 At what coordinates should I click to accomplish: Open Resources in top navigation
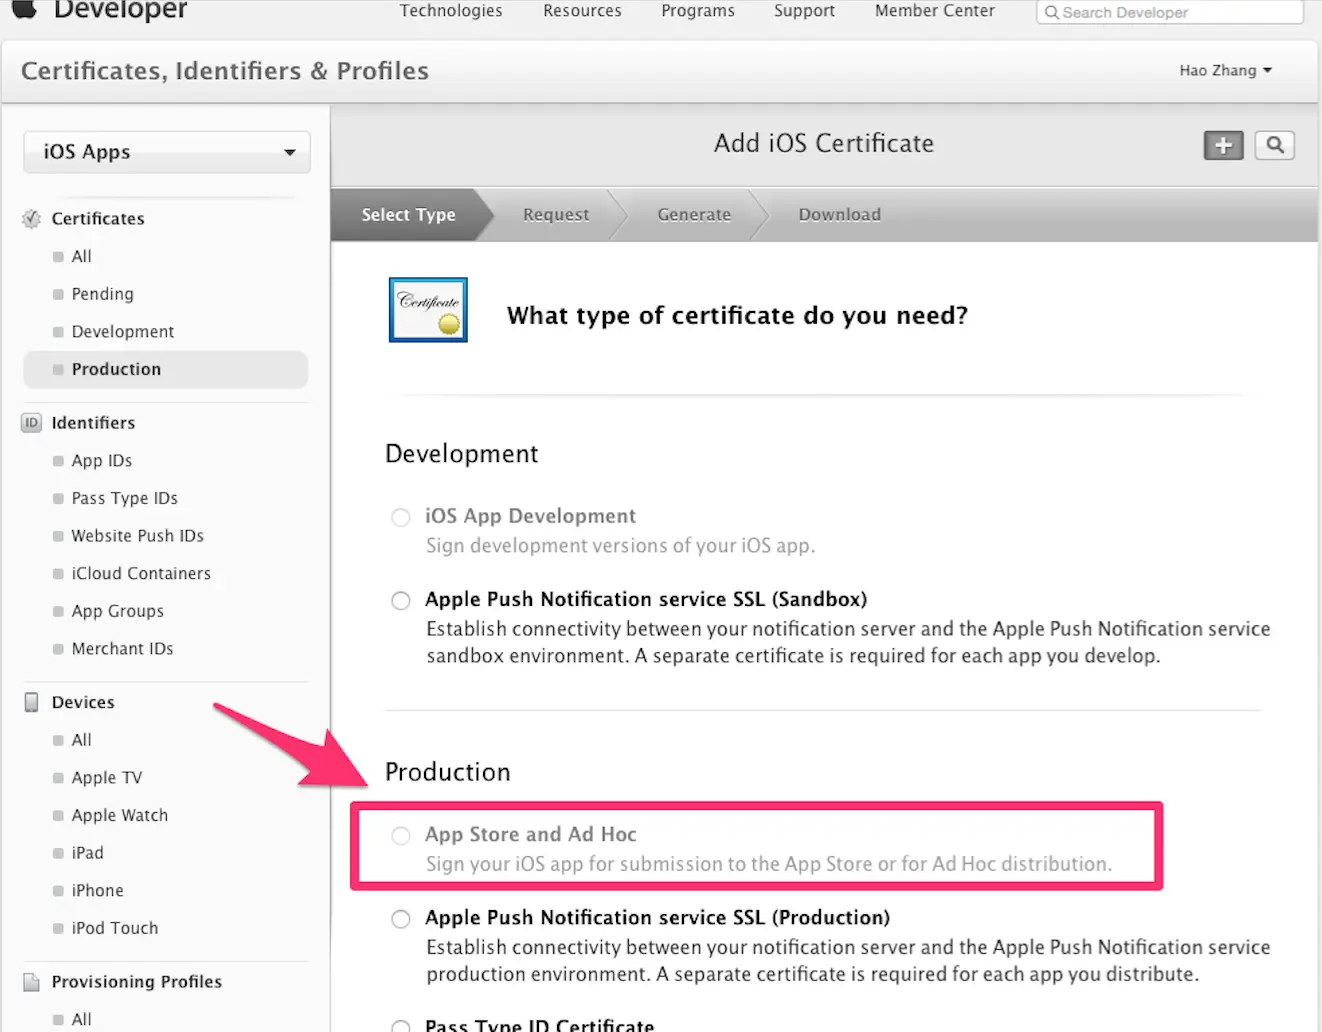point(582,10)
